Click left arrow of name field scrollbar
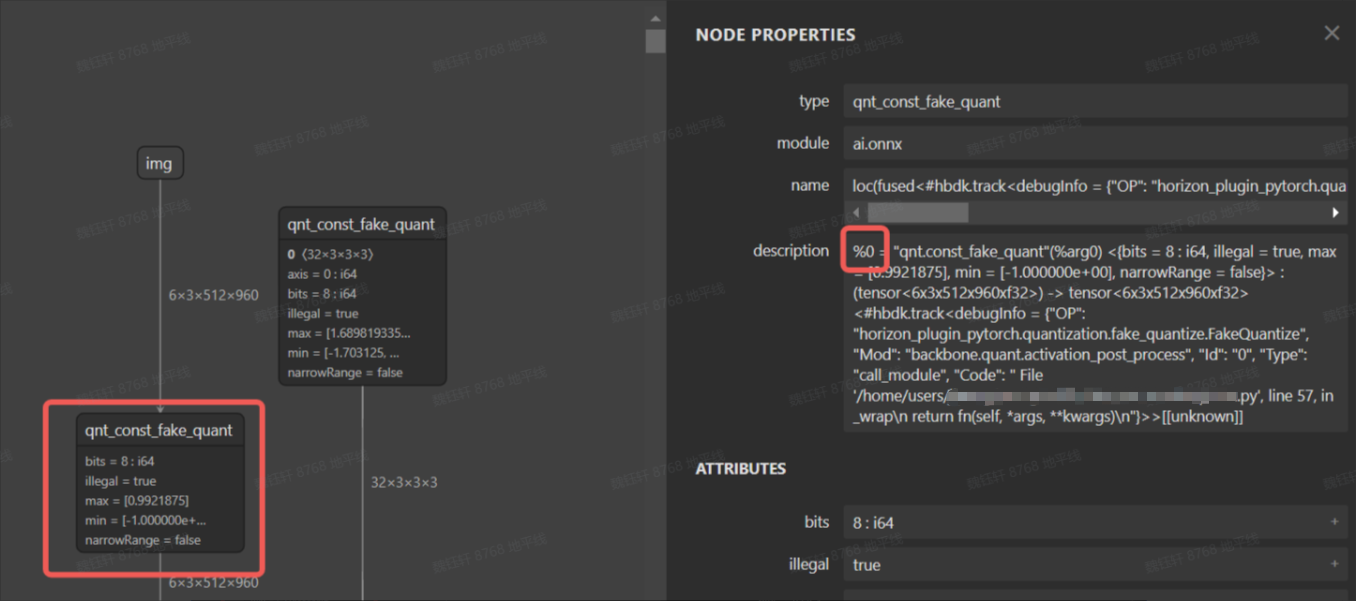This screenshot has height=601, width=1356. click(x=855, y=213)
